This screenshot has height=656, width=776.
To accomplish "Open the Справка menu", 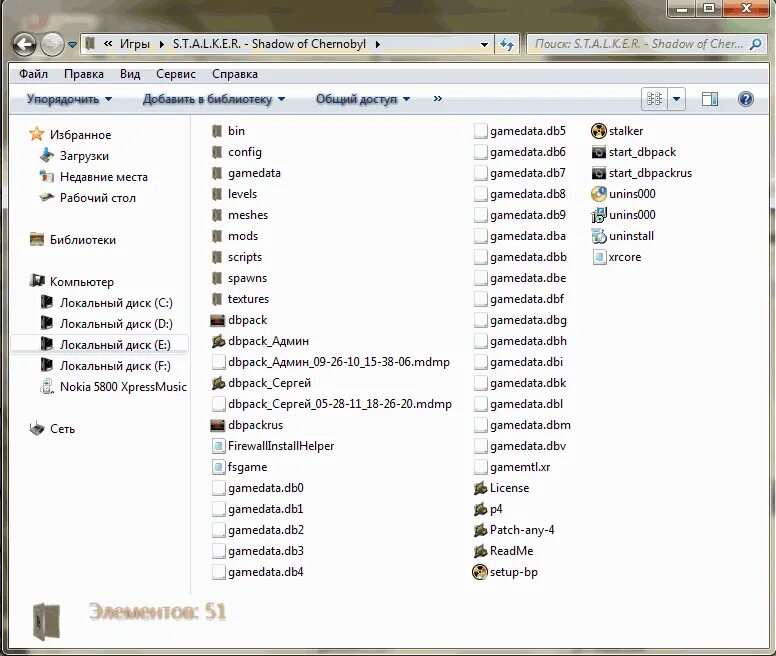I will (235, 74).
